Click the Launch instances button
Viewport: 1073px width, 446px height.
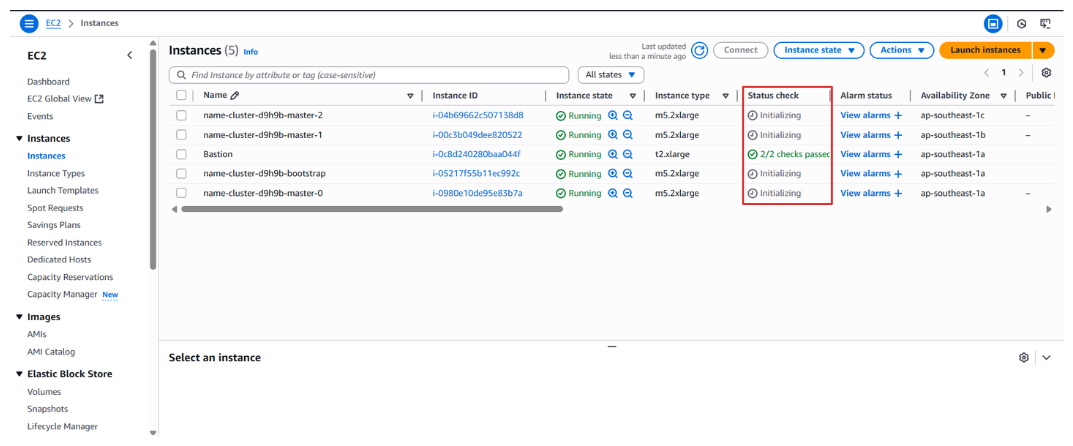985,50
